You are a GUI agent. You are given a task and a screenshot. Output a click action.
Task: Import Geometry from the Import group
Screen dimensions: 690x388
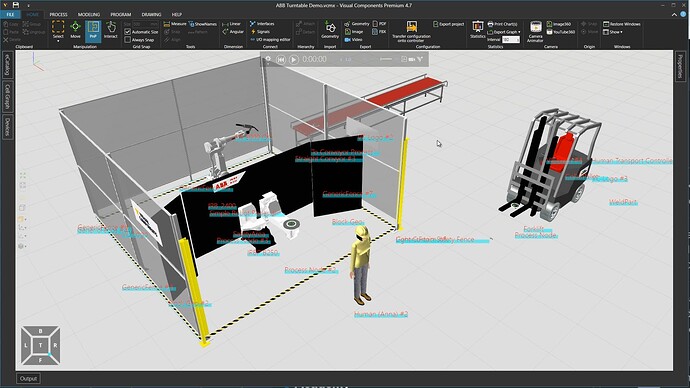330,30
